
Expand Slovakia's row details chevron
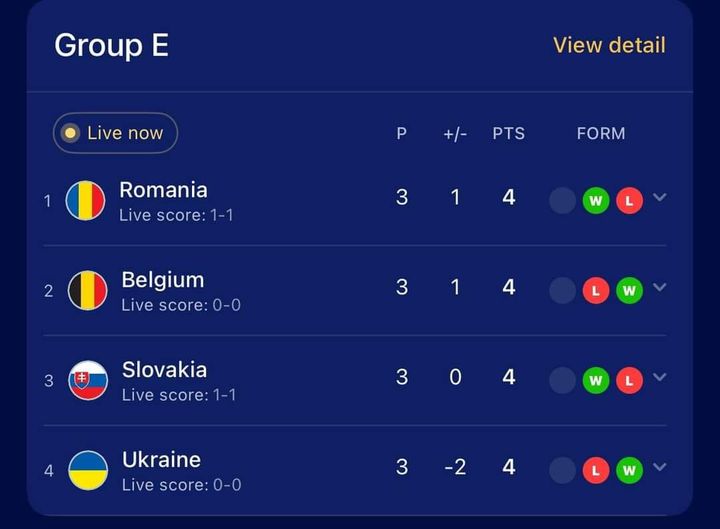coord(659,377)
